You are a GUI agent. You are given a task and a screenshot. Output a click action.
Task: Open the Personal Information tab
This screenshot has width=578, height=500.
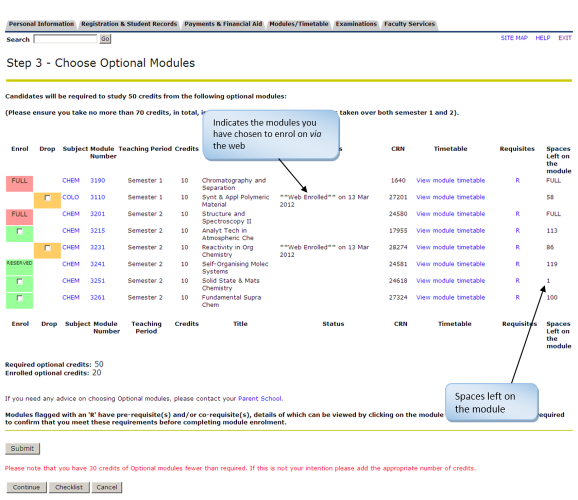pyautogui.click(x=41, y=24)
